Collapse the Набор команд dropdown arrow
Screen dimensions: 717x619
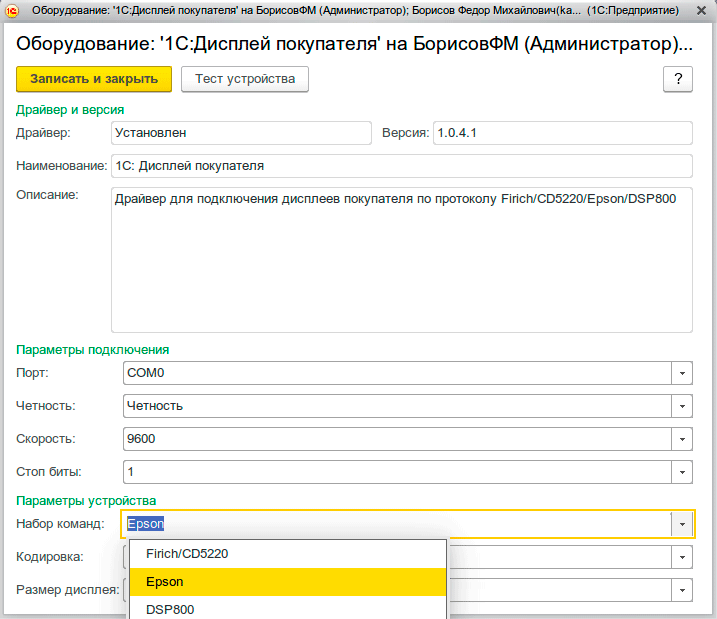(682, 524)
